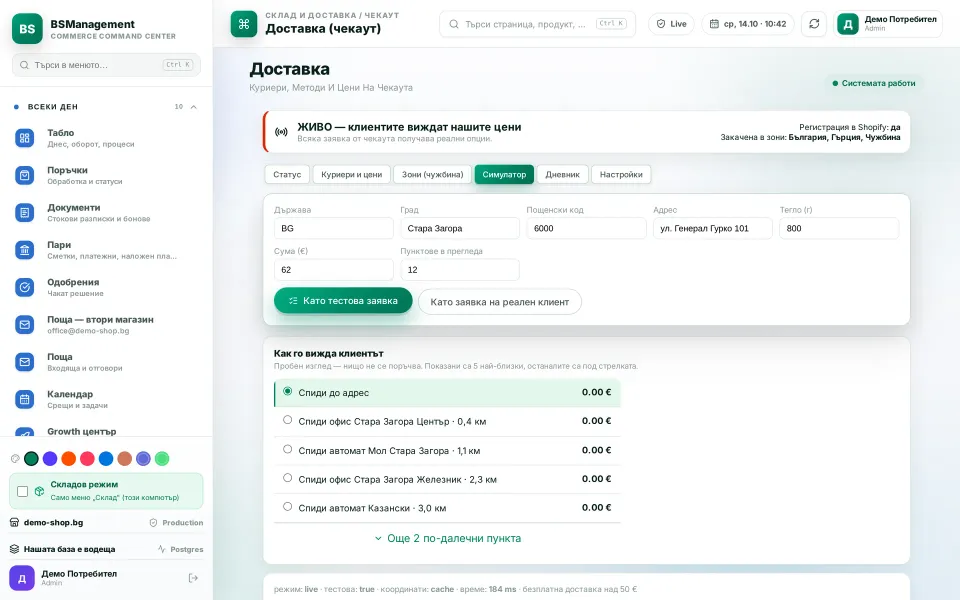960x600 pixels.
Task: Select Спиди офис Стара Загора Железник radio
Action: coord(287,478)
